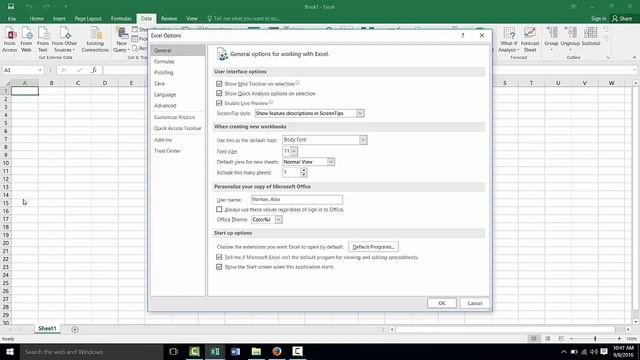The width and height of the screenshot is (640, 360).
Task: Open the ScreenTip style dropdown
Action: point(360,113)
